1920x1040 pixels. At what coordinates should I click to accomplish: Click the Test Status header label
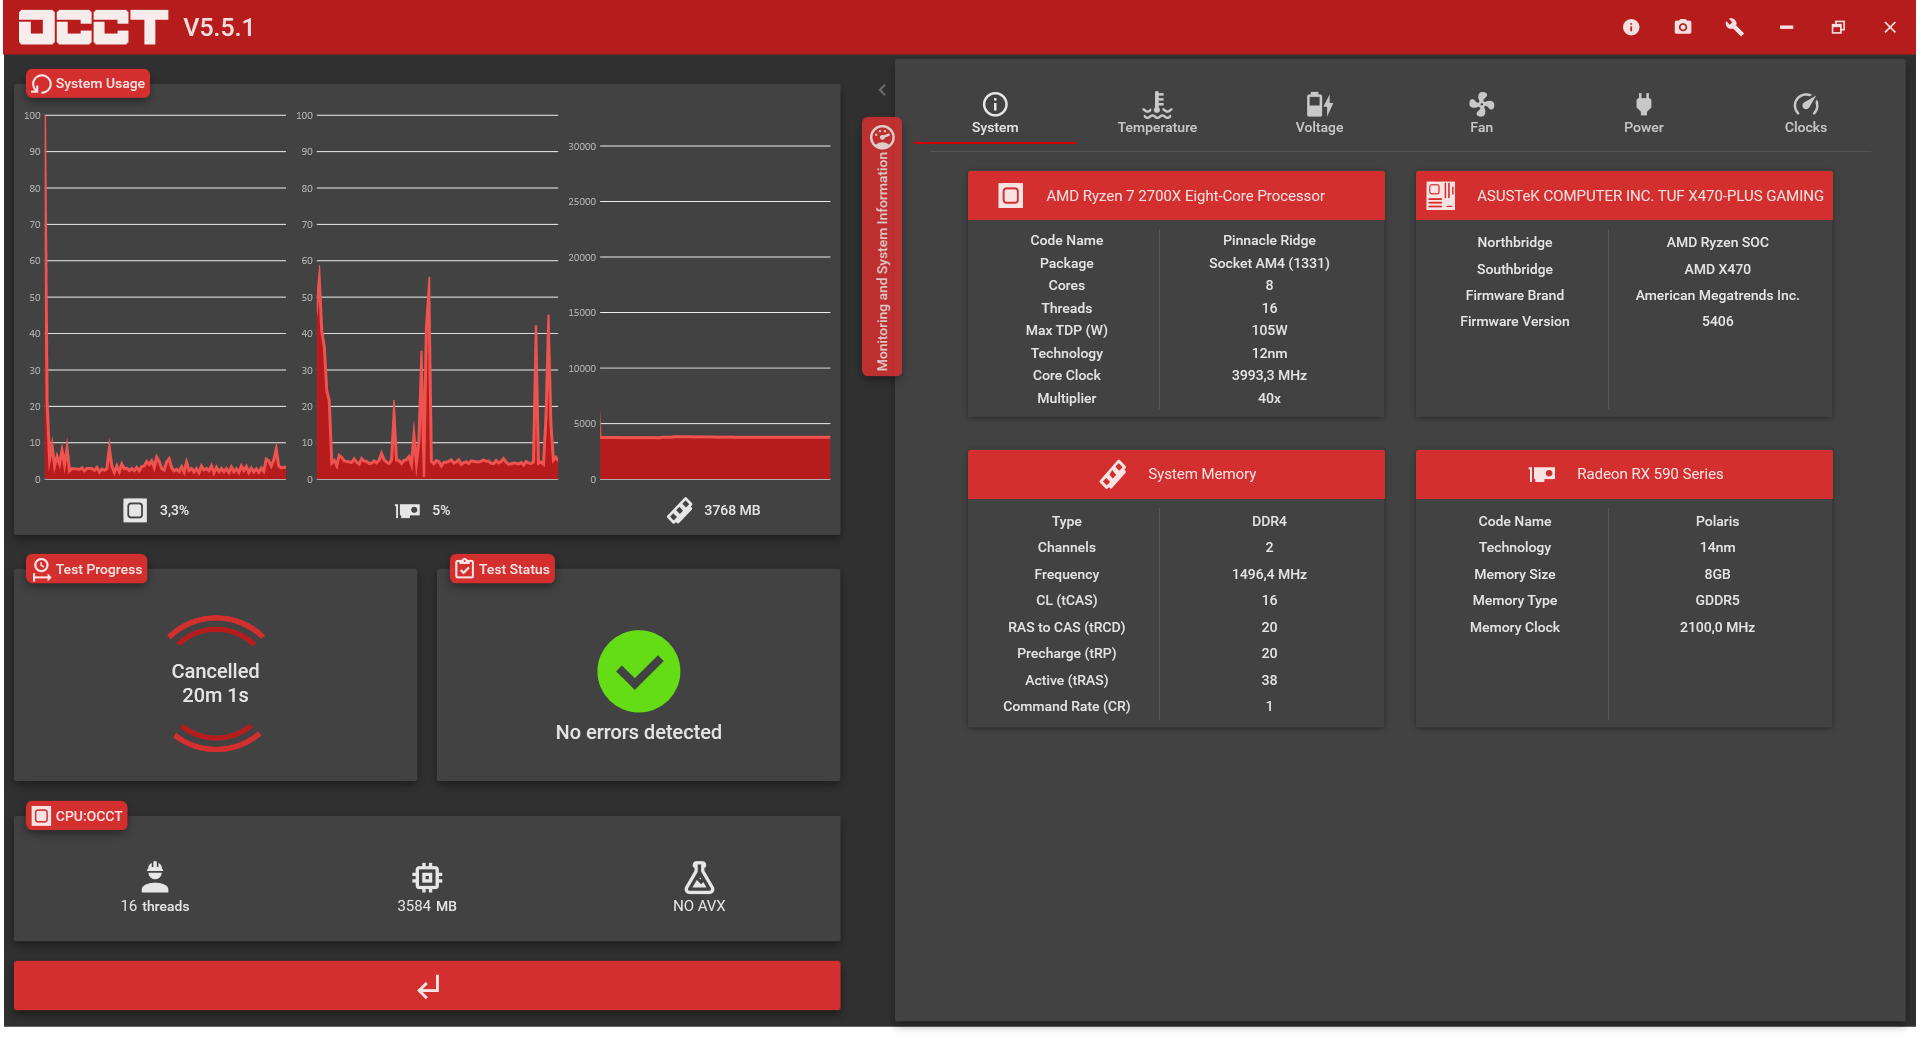click(502, 569)
